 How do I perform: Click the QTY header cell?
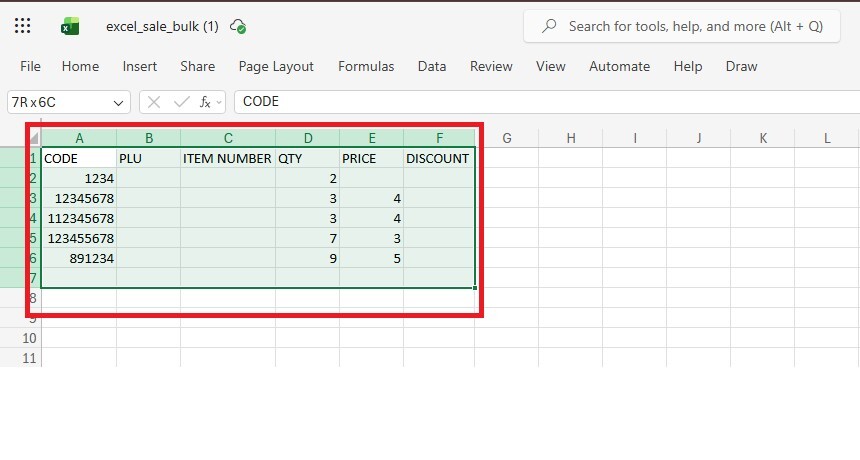click(x=308, y=158)
